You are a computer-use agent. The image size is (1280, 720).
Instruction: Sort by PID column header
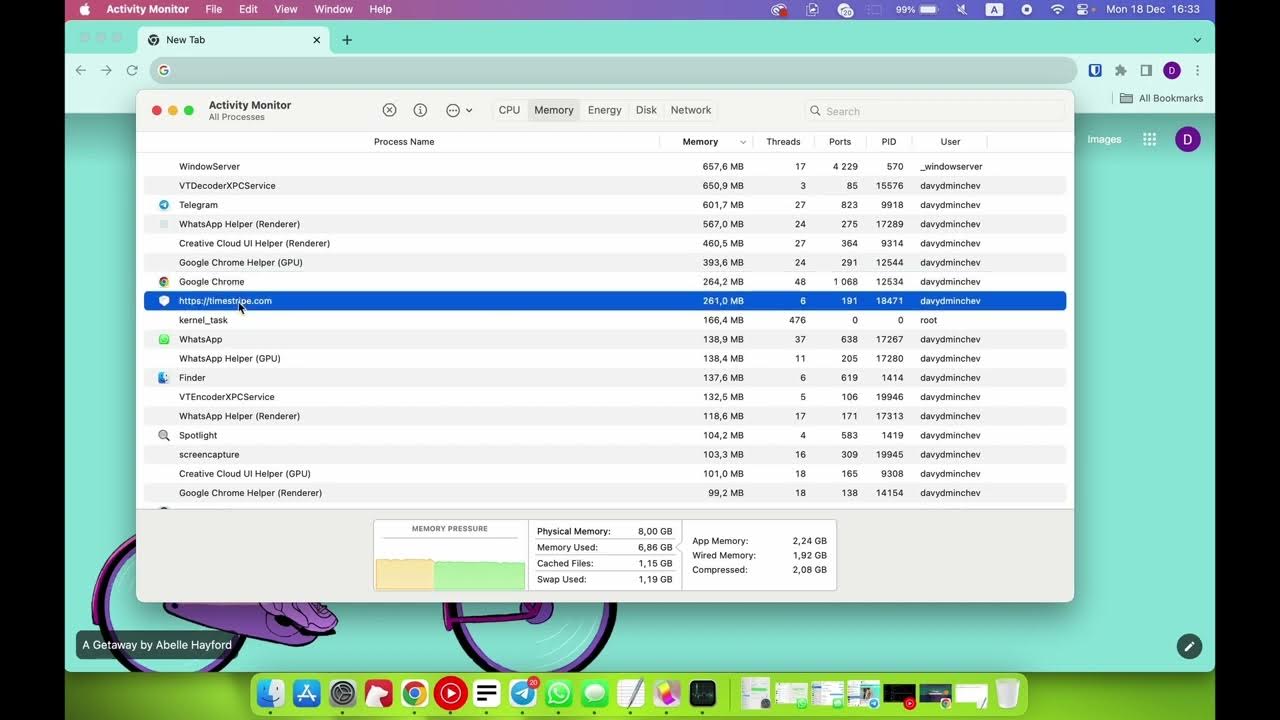tap(889, 142)
